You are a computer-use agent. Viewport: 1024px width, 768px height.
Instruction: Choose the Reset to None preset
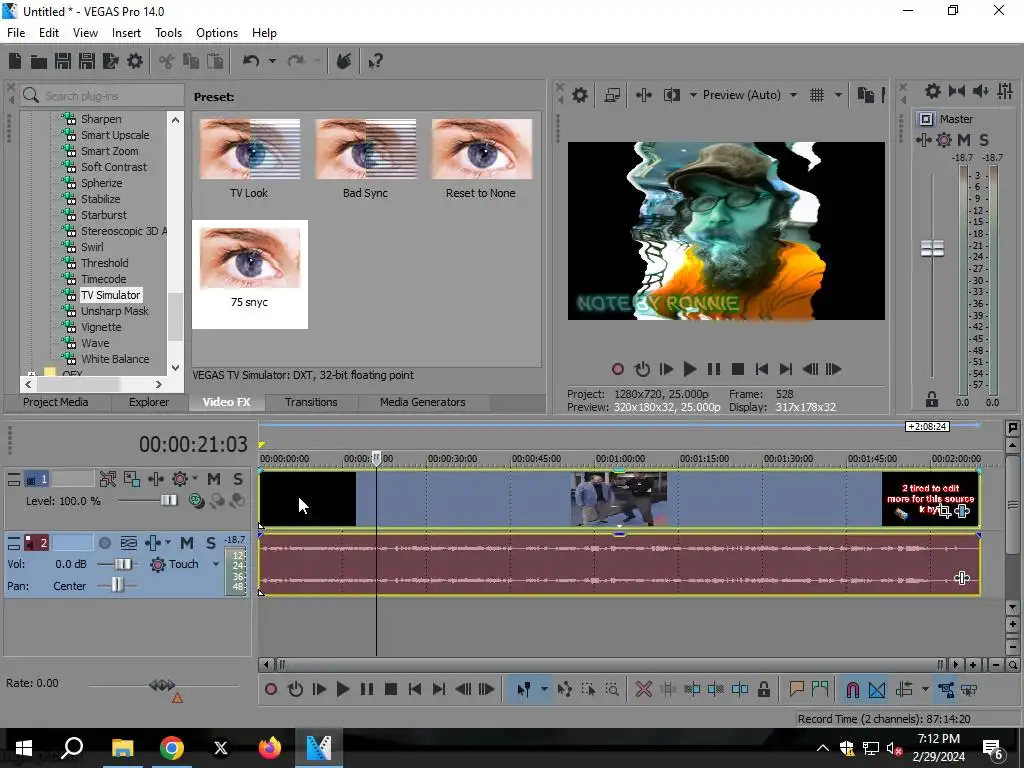click(x=481, y=149)
